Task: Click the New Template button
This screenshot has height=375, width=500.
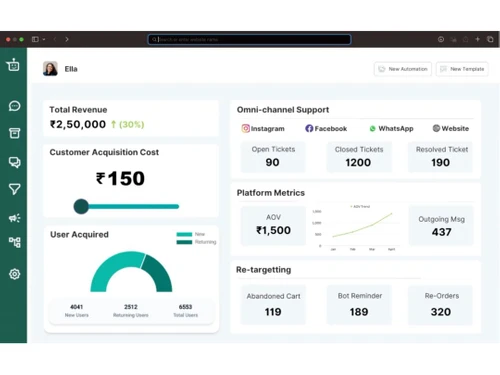Action: [x=462, y=69]
